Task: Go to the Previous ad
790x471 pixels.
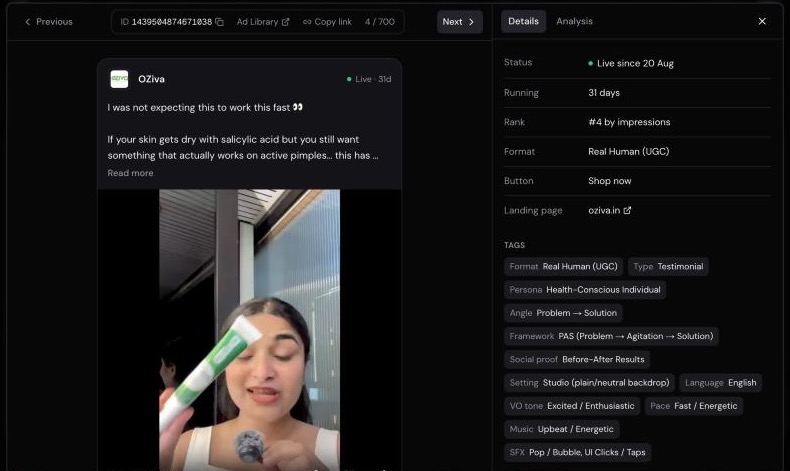Action: pyautogui.click(x=48, y=22)
